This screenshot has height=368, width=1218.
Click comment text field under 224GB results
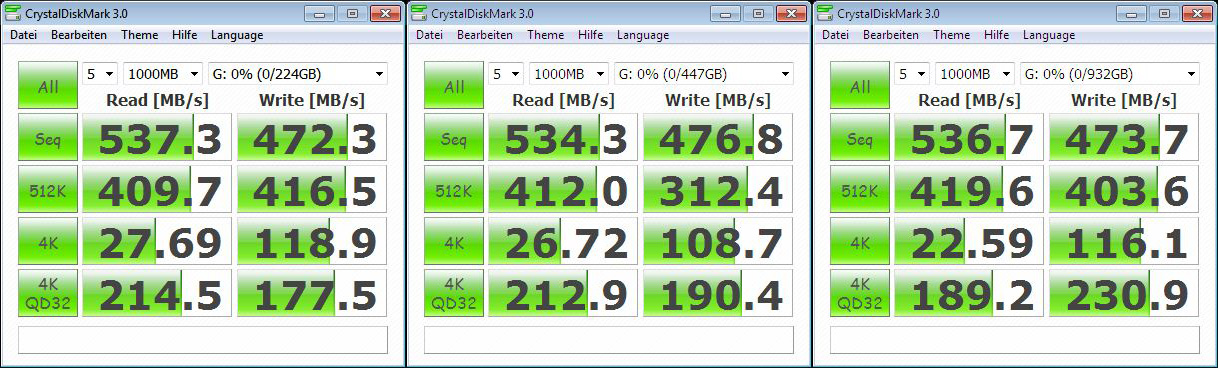pyautogui.click(x=203, y=339)
